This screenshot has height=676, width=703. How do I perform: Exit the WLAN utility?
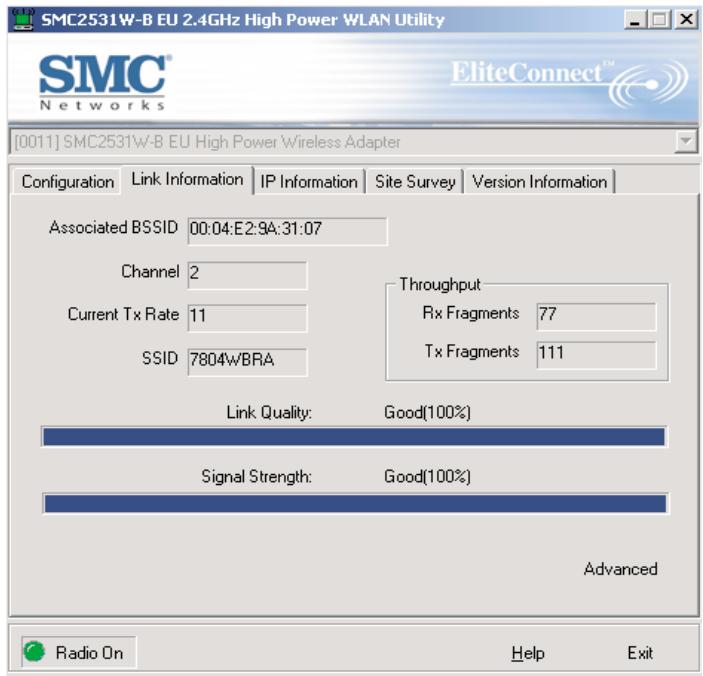click(640, 653)
